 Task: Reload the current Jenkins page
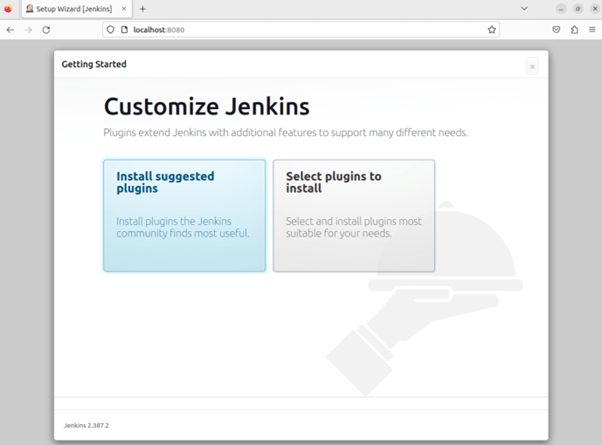(46, 30)
